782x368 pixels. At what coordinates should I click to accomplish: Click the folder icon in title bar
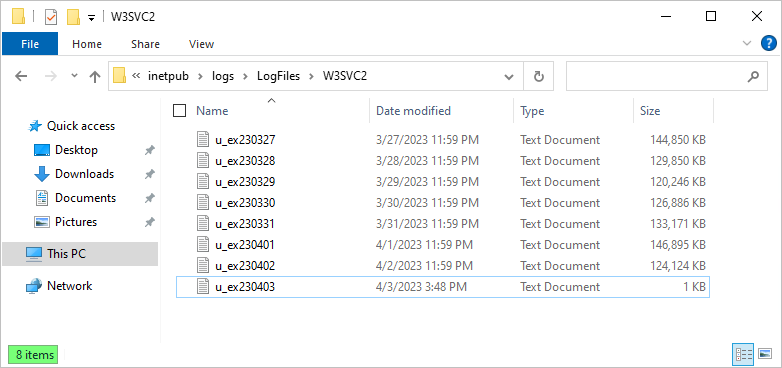point(18,17)
